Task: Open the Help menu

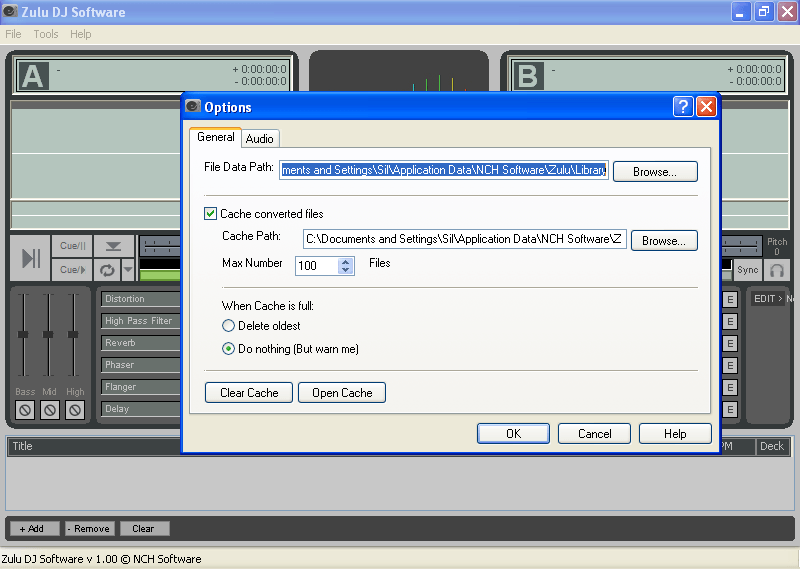Action: (81, 34)
